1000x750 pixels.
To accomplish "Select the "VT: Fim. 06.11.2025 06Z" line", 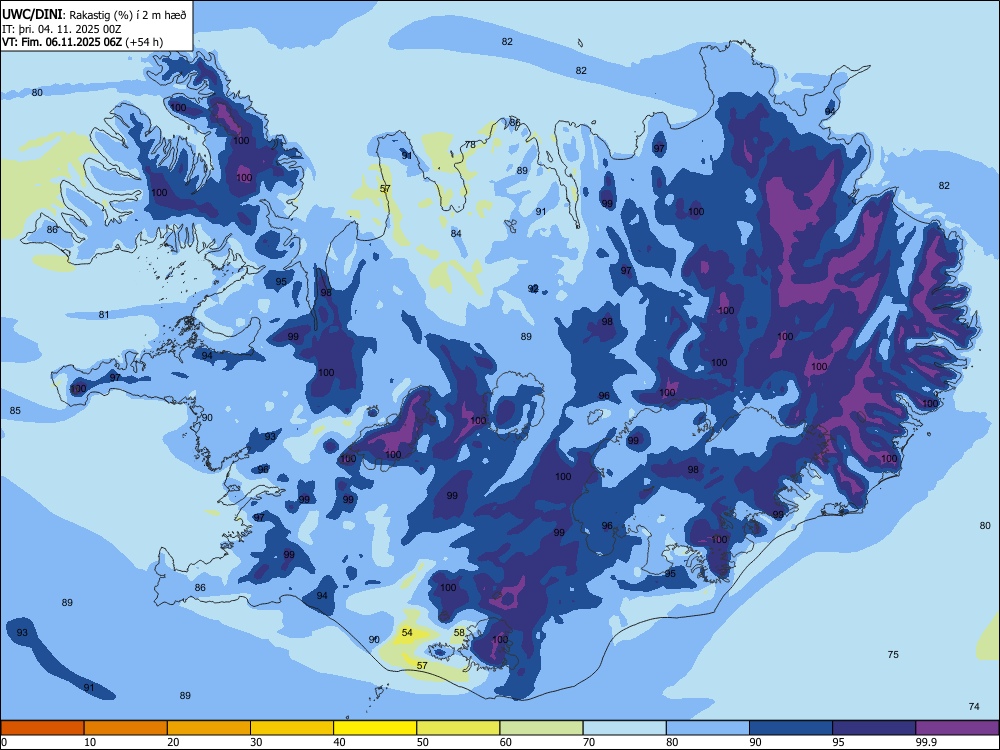I will click(x=62, y=42).
